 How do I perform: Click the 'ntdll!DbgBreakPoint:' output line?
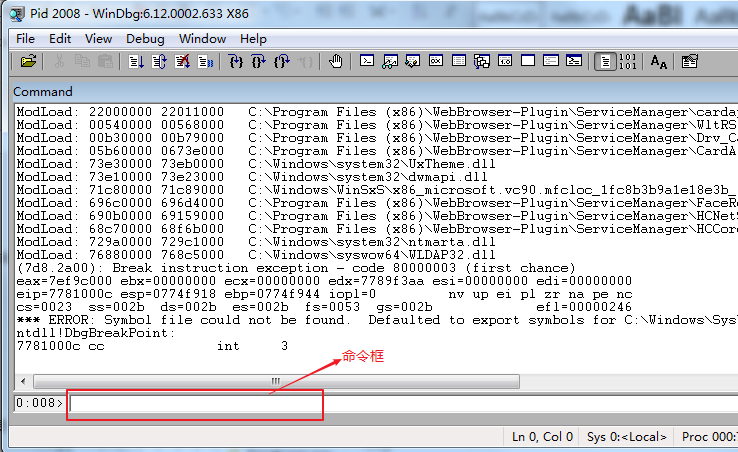point(96,333)
